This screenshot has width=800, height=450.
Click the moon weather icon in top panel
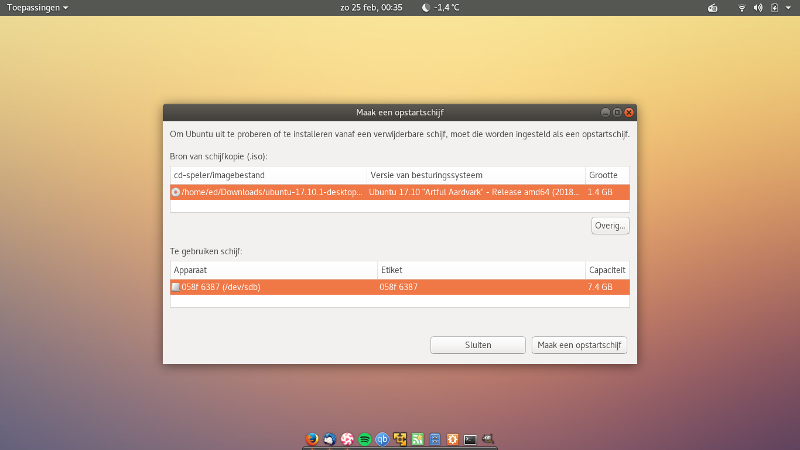click(x=426, y=8)
